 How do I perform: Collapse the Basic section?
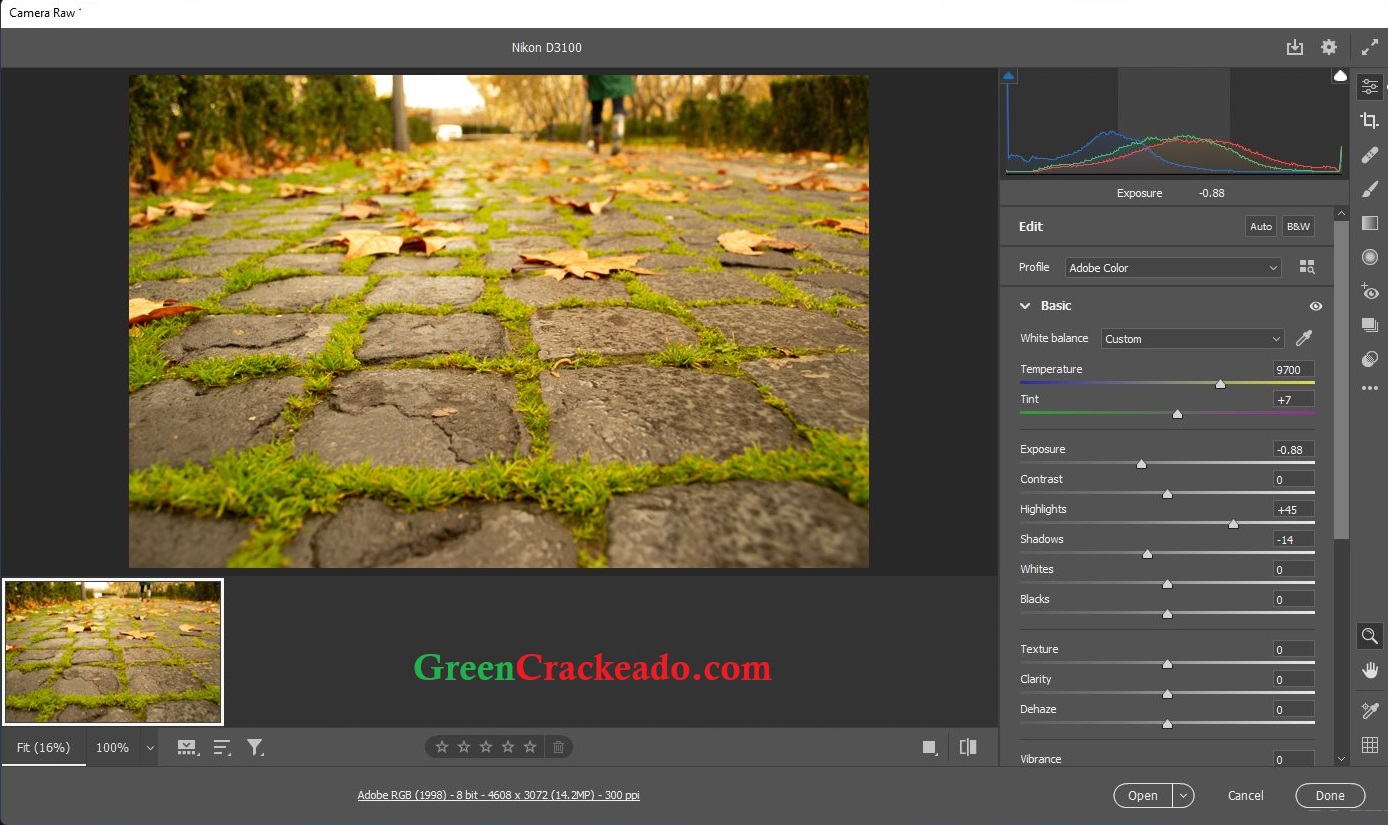[x=1025, y=306]
